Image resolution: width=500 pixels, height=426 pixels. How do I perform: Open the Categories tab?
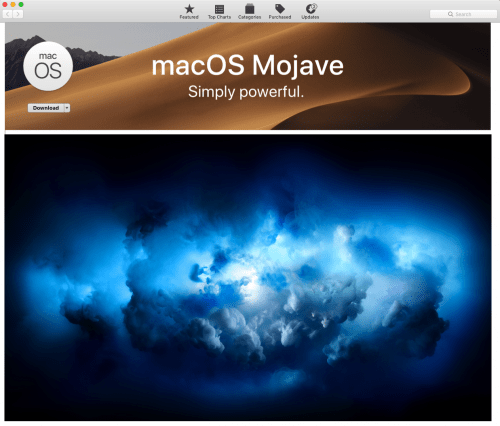coord(249,11)
